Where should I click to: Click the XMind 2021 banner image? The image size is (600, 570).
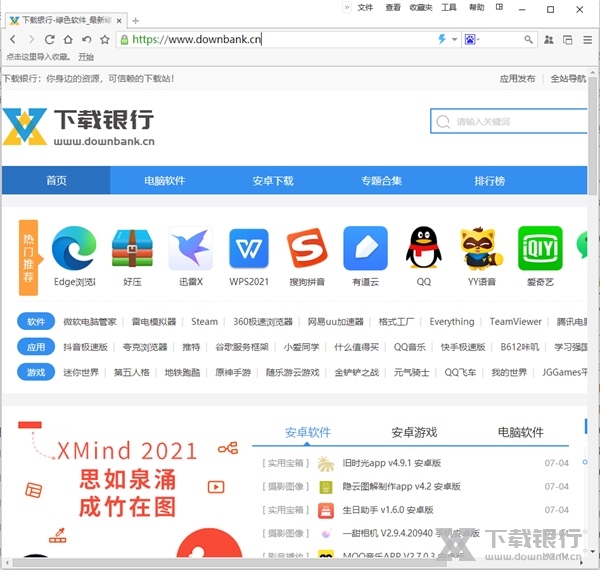128,488
